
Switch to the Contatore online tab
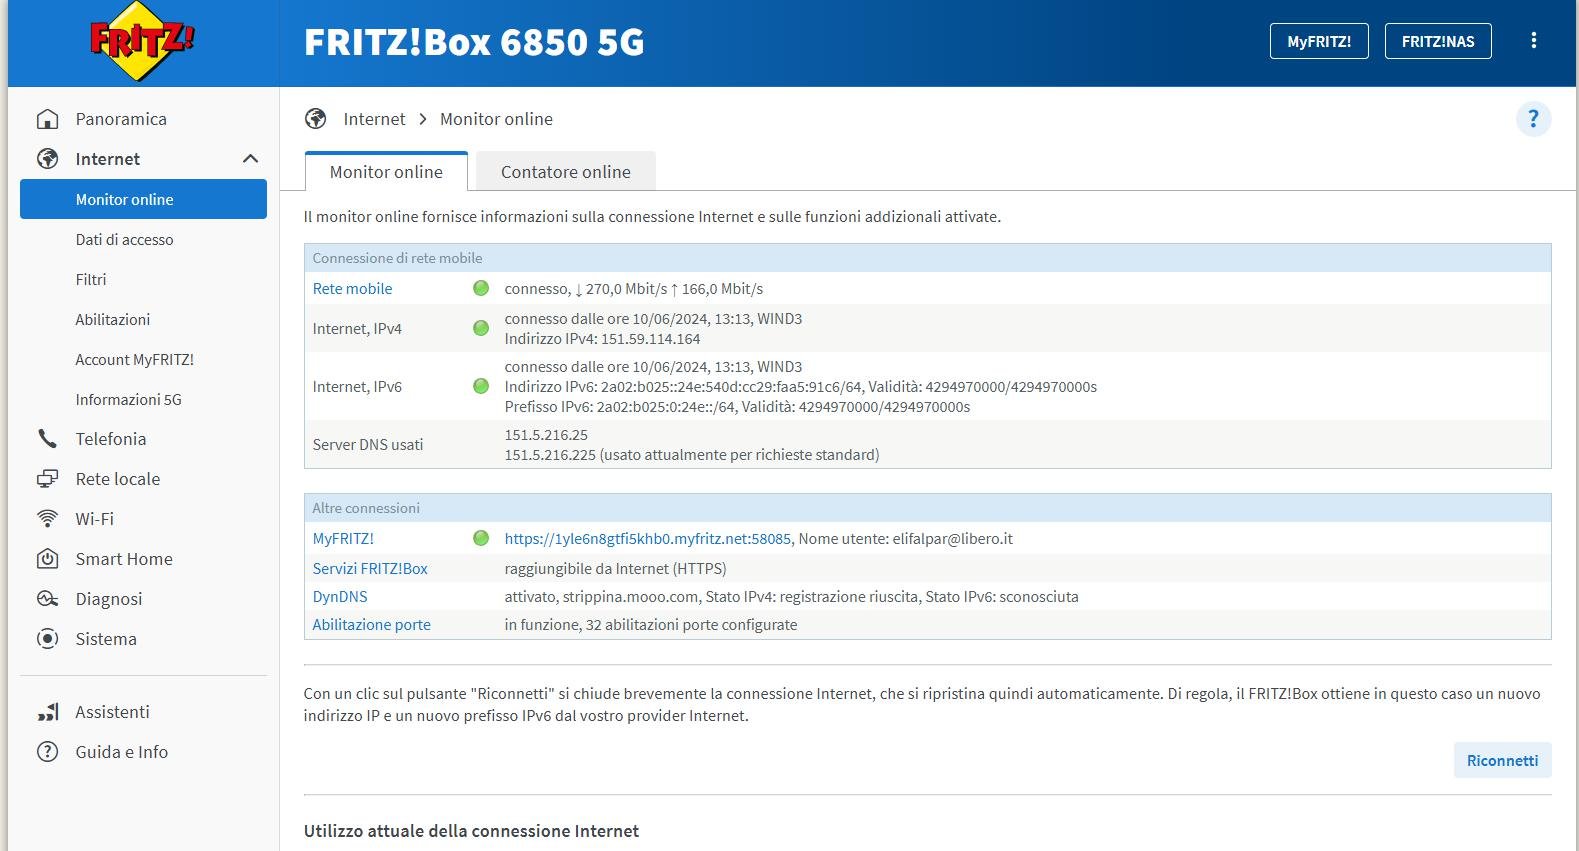coord(565,172)
